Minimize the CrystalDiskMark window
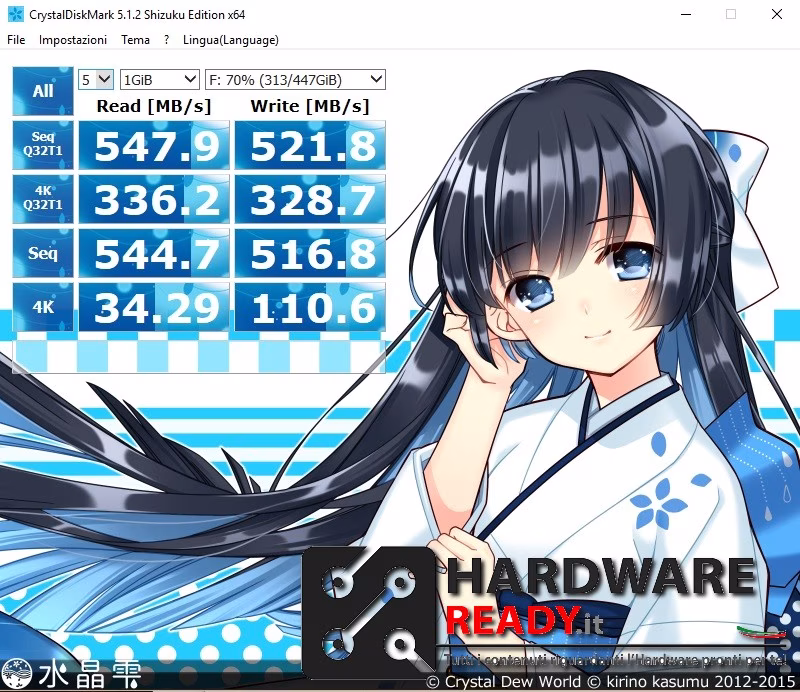Screen dimensions: 800x692 [x=686, y=14]
